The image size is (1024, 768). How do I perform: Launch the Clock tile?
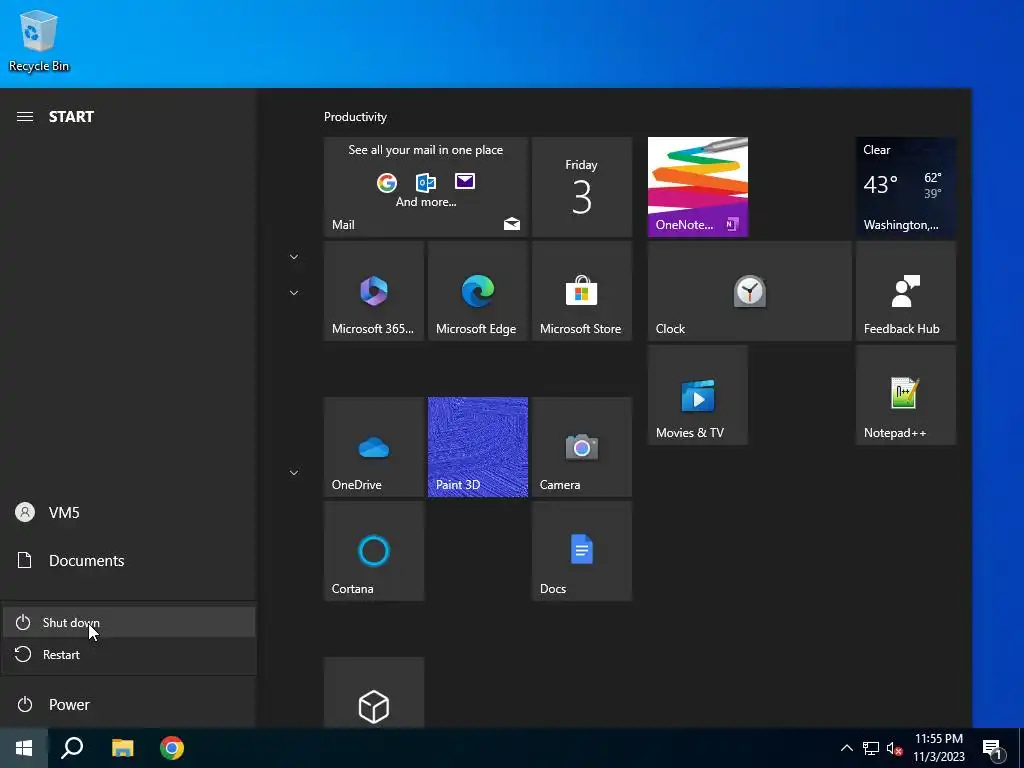(750, 291)
